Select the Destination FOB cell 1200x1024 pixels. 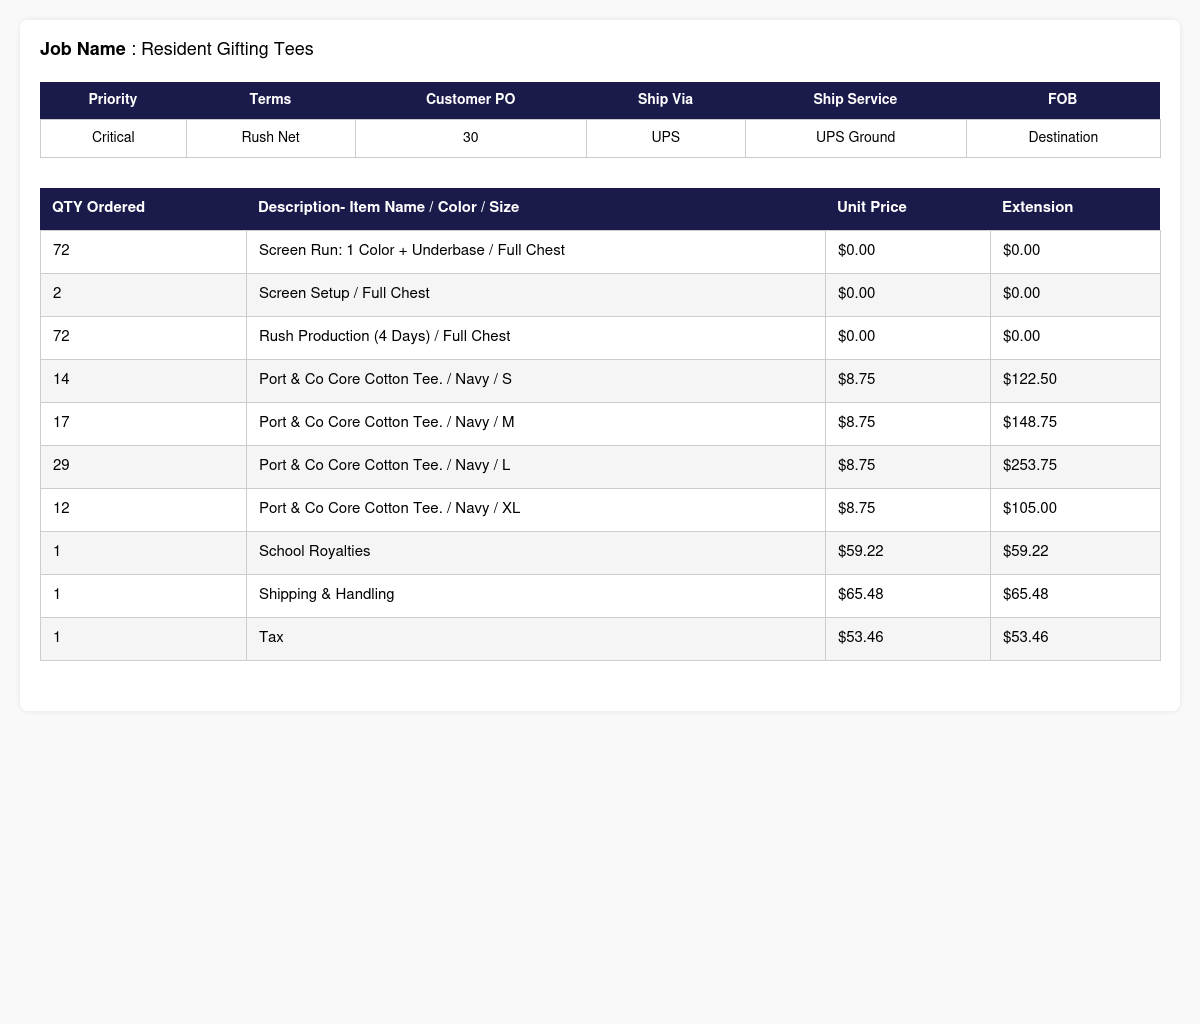[1063, 138]
